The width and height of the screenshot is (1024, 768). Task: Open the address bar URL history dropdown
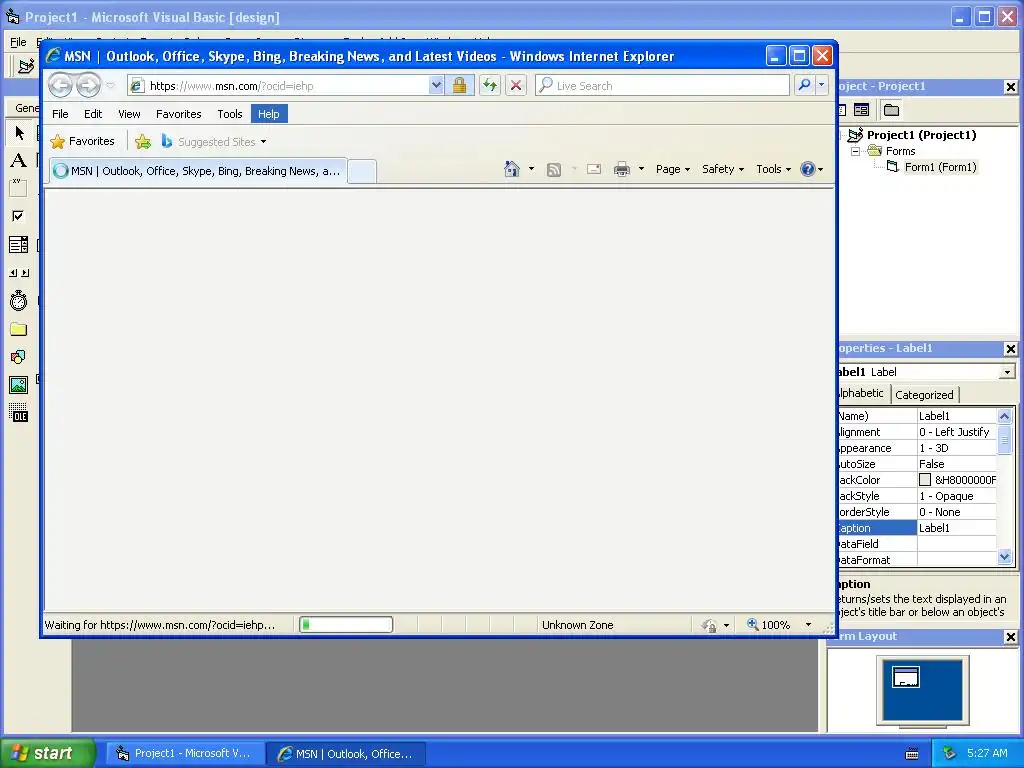coord(436,86)
